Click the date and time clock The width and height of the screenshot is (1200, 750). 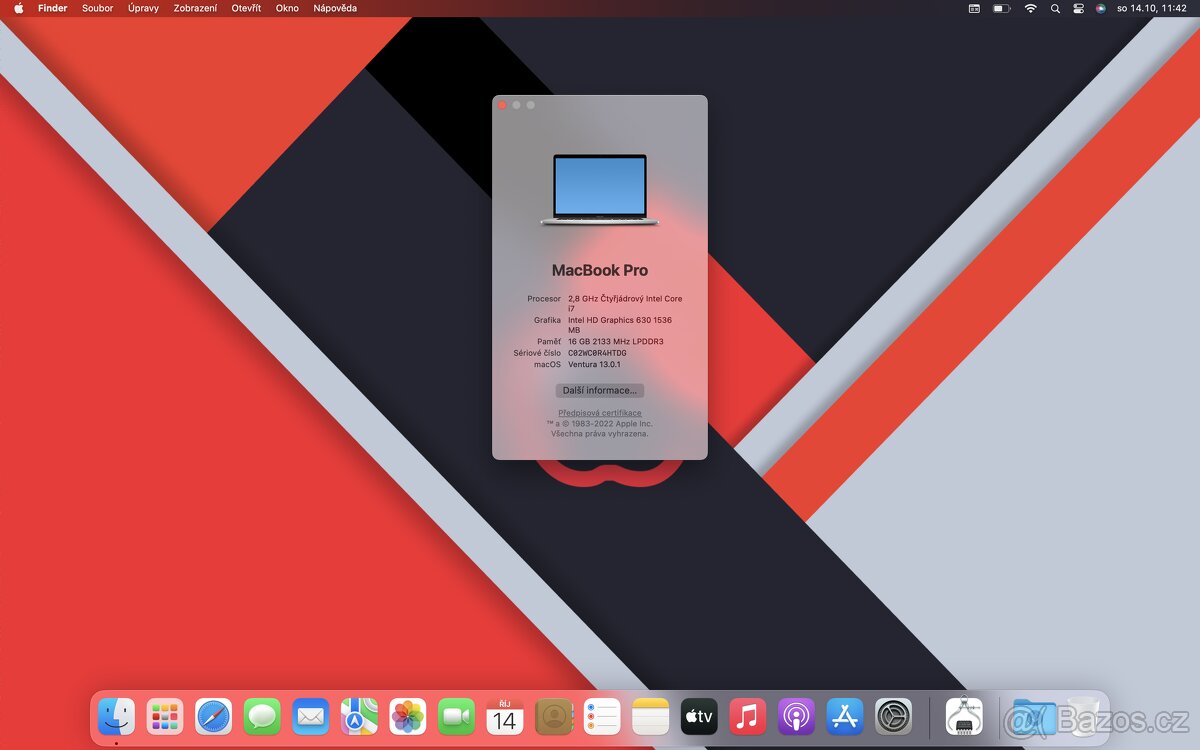click(x=1151, y=8)
